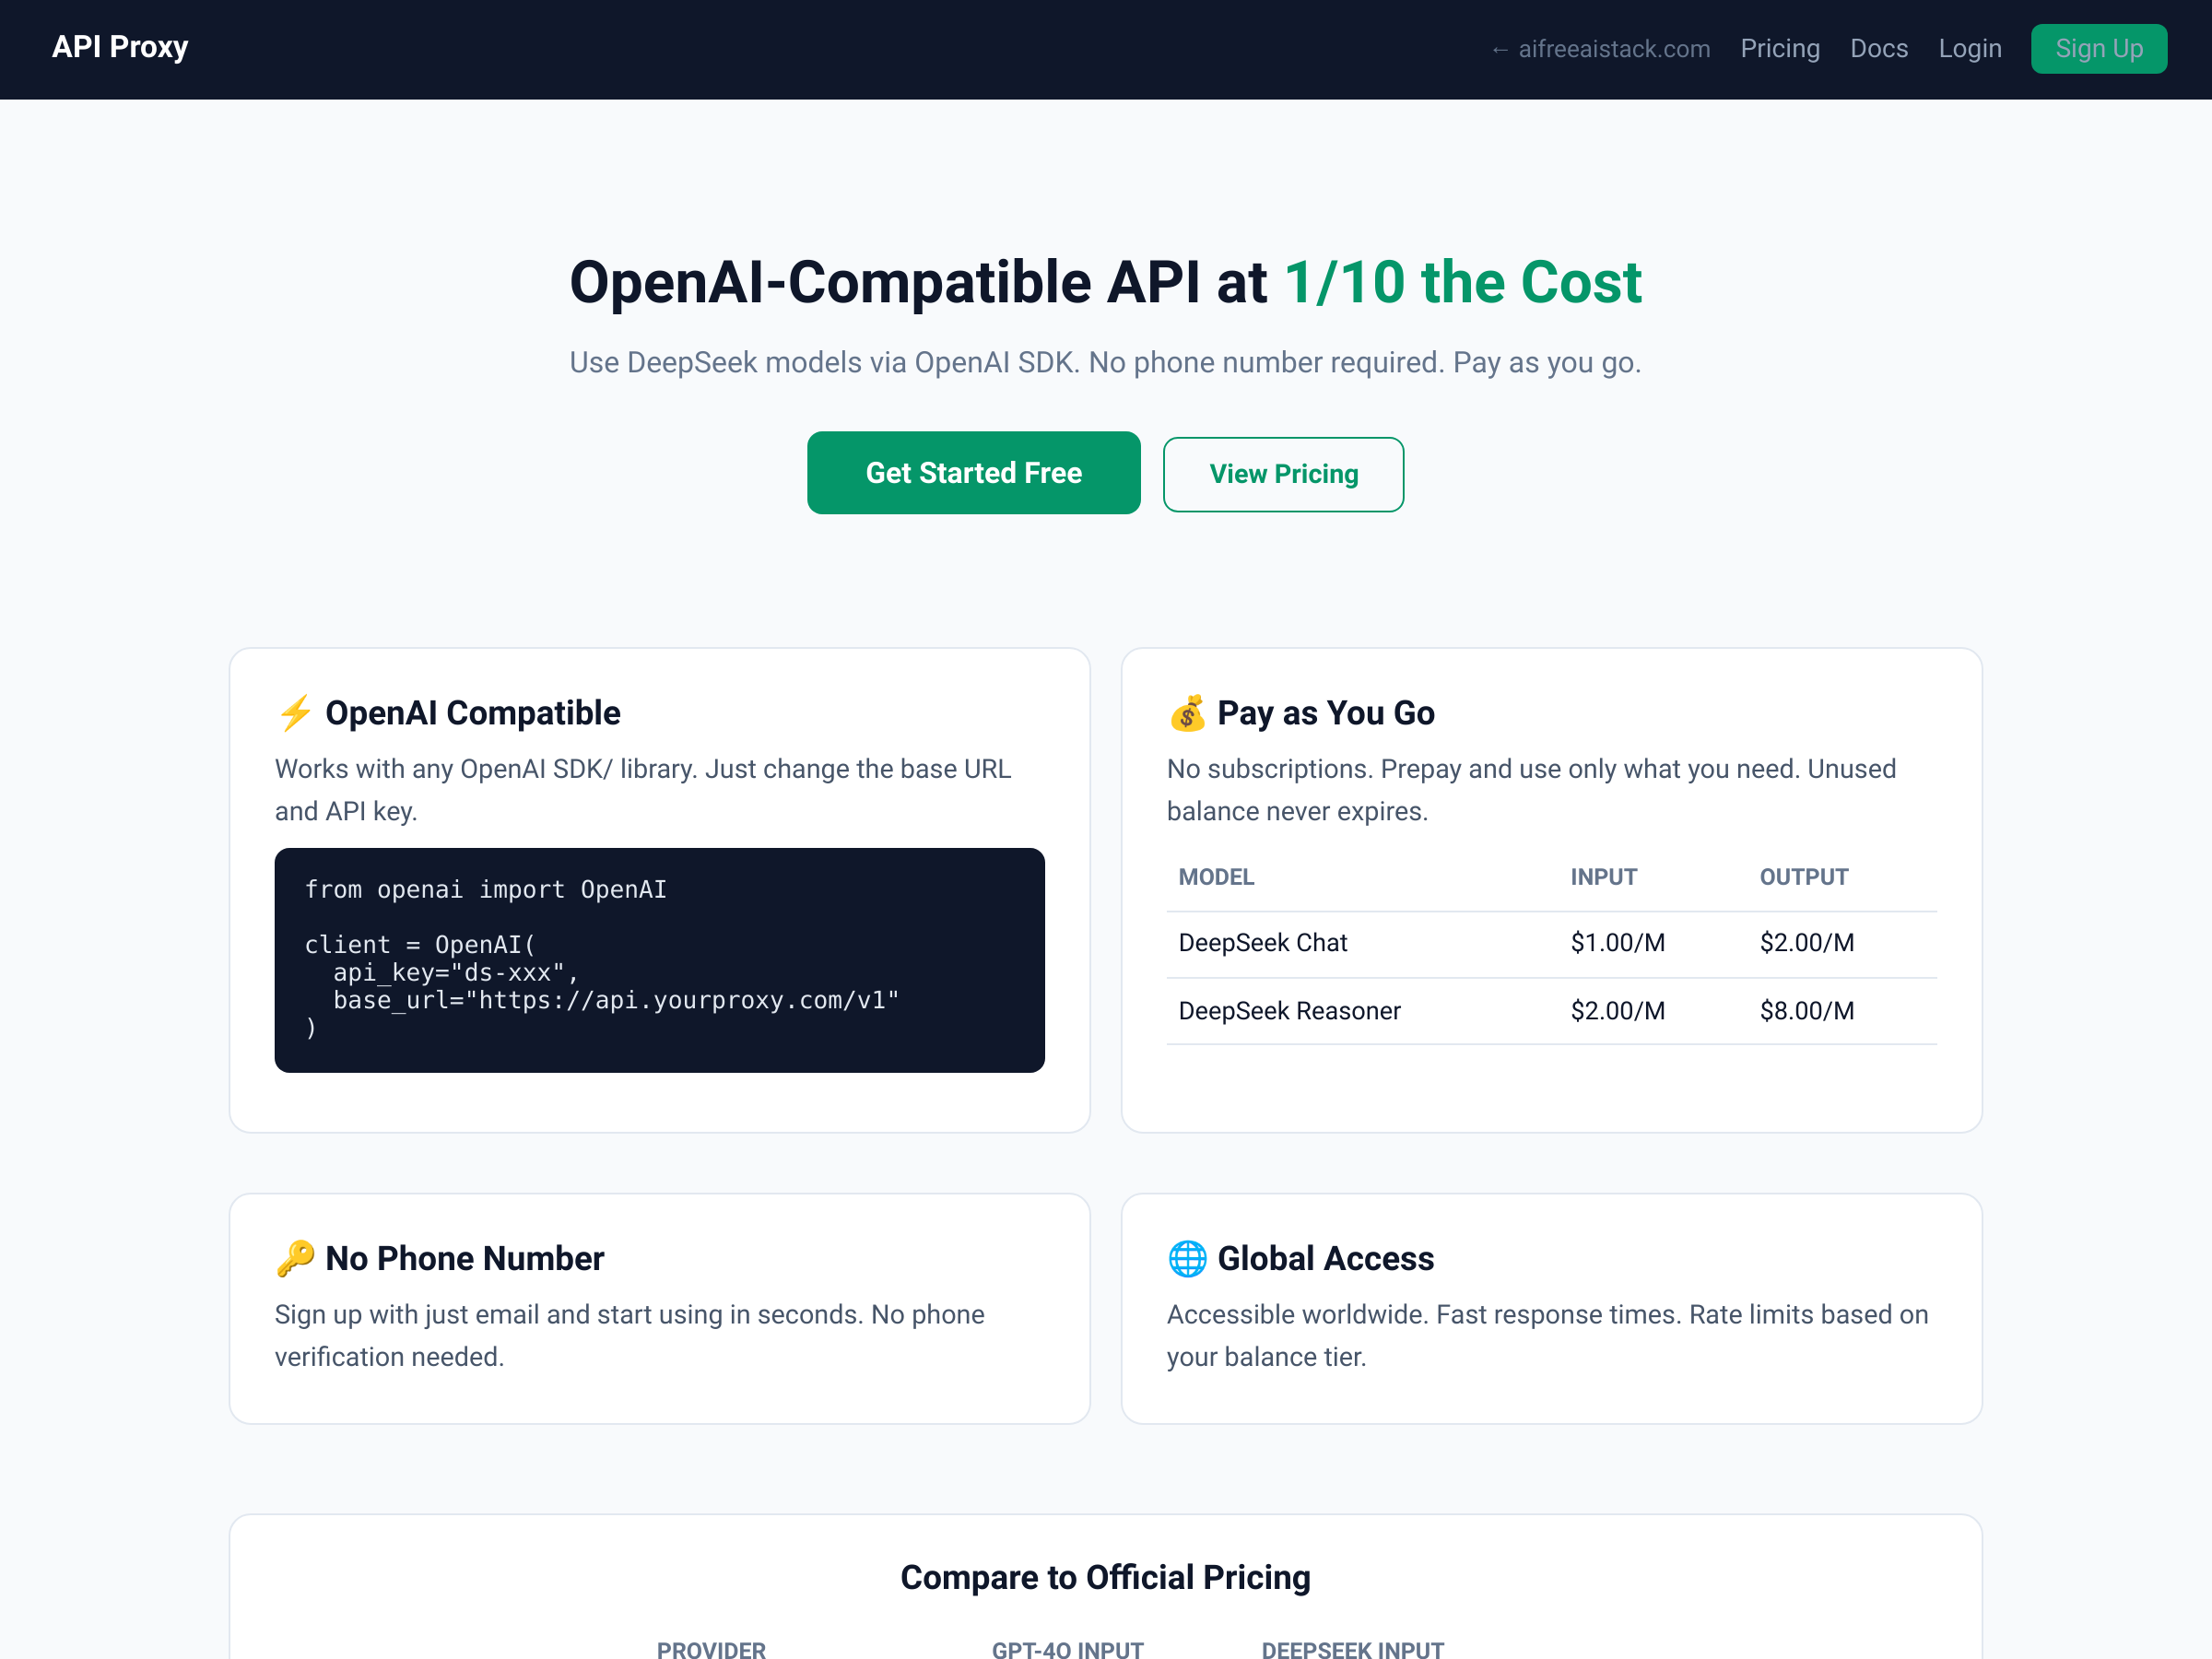This screenshot has height=1659, width=2212.
Task: Click the key icon
Action: pyautogui.click(x=295, y=1258)
